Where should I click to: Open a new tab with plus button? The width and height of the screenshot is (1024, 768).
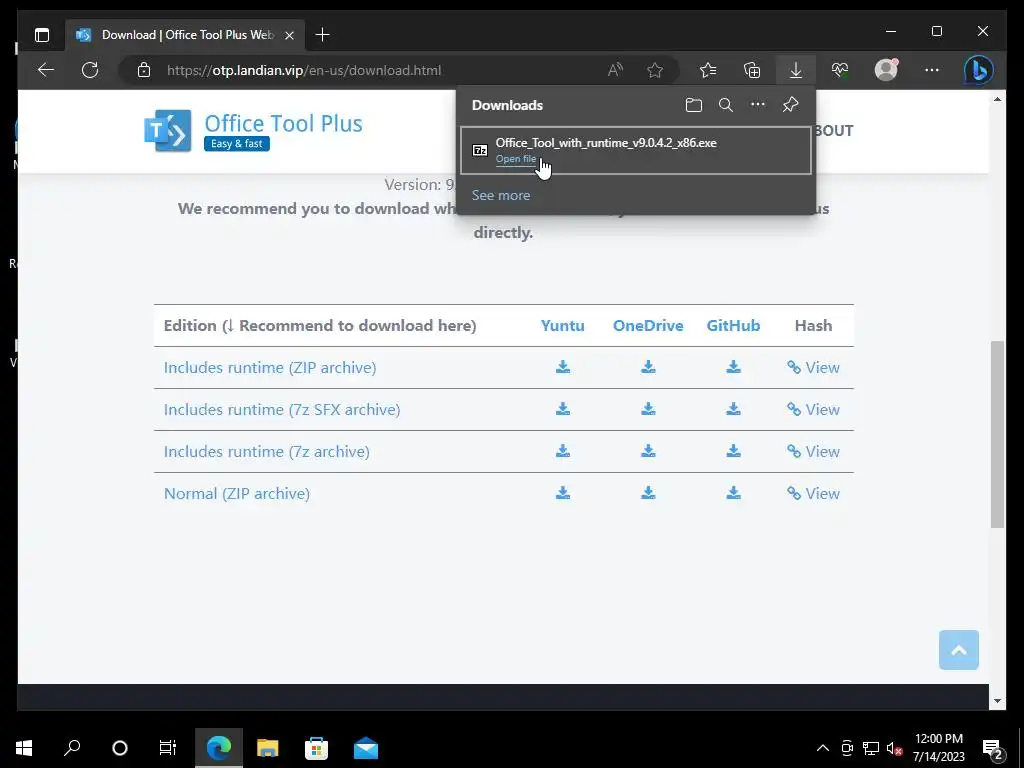pos(322,35)
